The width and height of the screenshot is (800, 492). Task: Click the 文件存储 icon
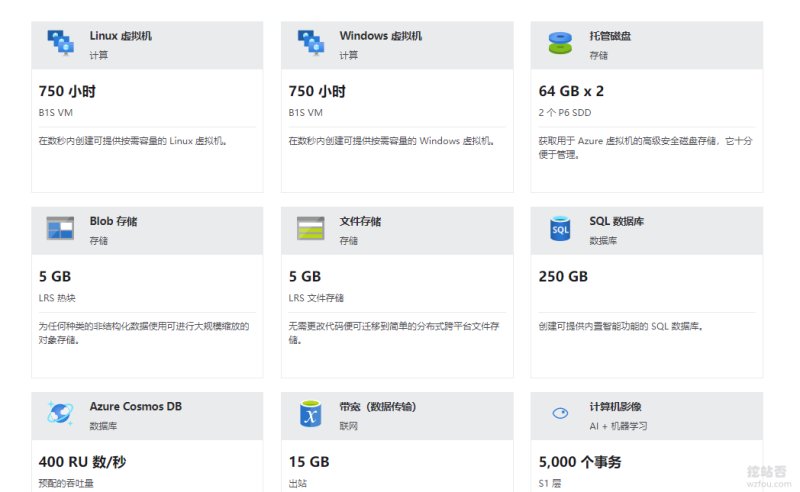click(x=310, y=228)
